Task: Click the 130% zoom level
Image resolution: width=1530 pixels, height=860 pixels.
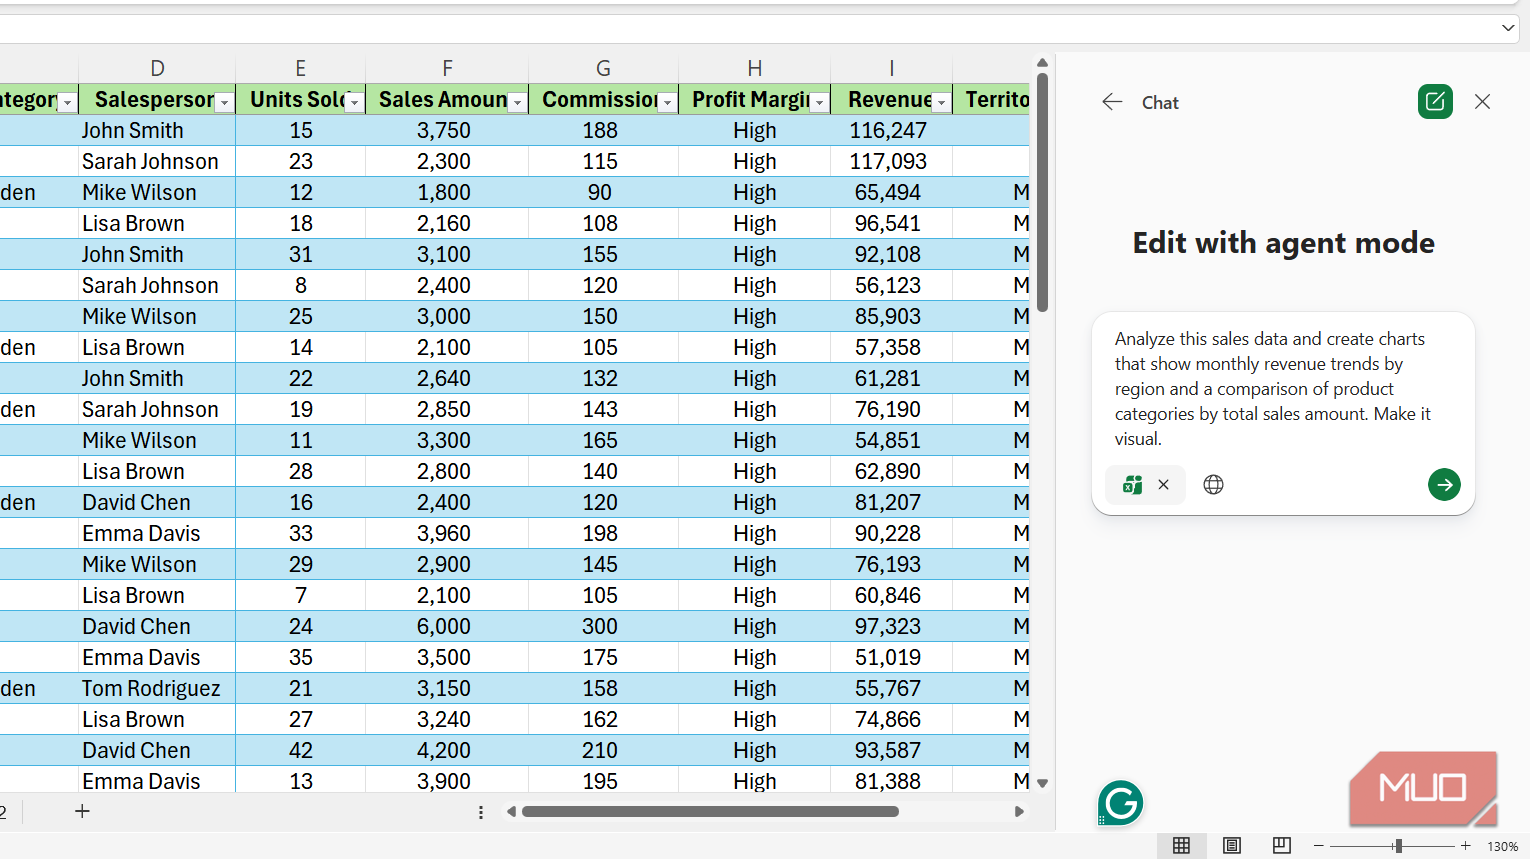Action: [x=1502, y=846]
